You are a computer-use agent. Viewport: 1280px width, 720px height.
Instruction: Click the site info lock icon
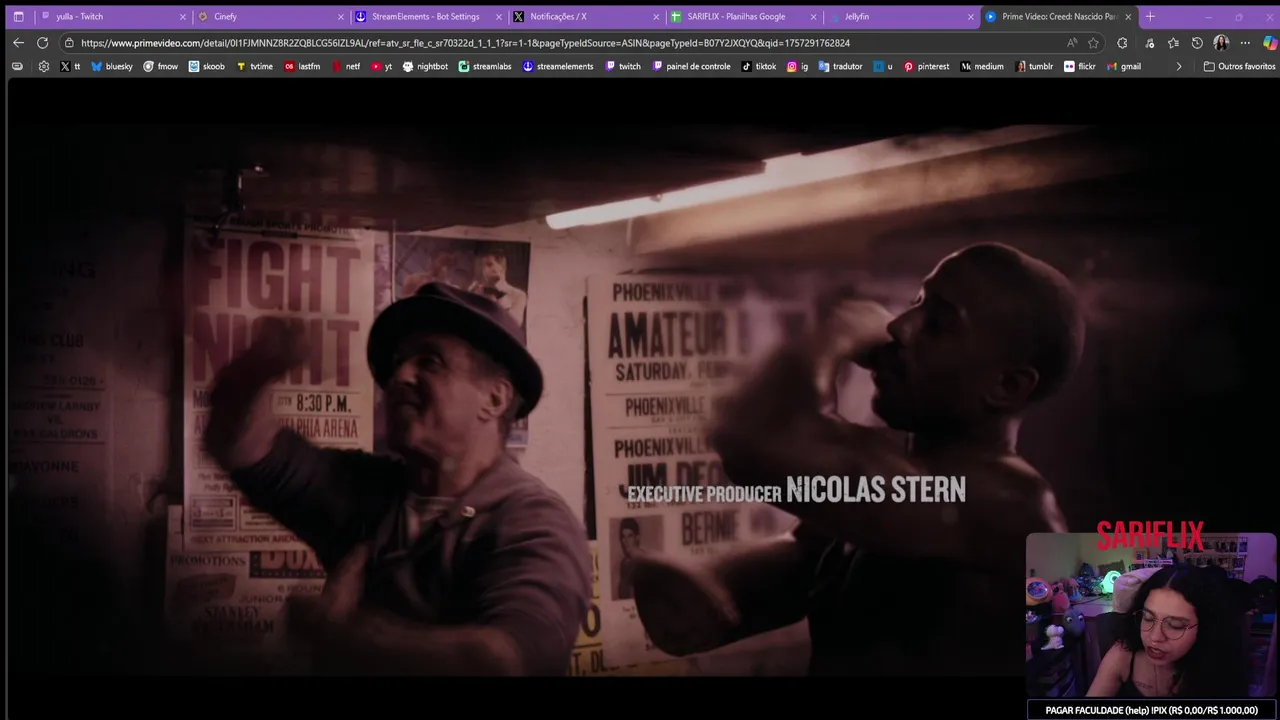(68, 43)
